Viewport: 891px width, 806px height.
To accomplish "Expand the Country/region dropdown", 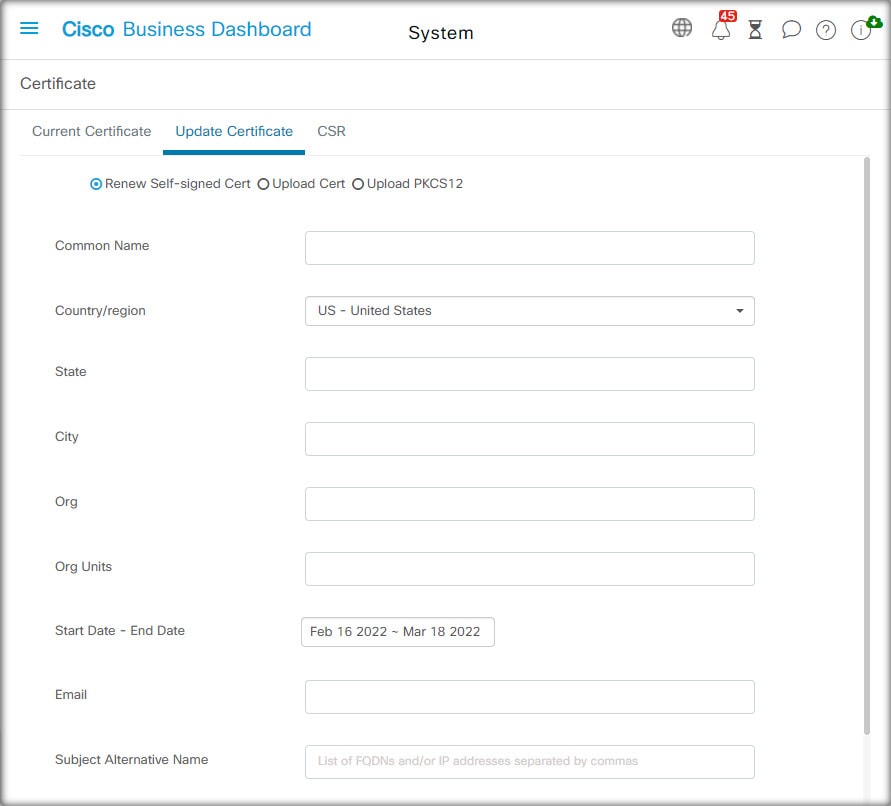I will pyautogui.click(x=529, y=311).
